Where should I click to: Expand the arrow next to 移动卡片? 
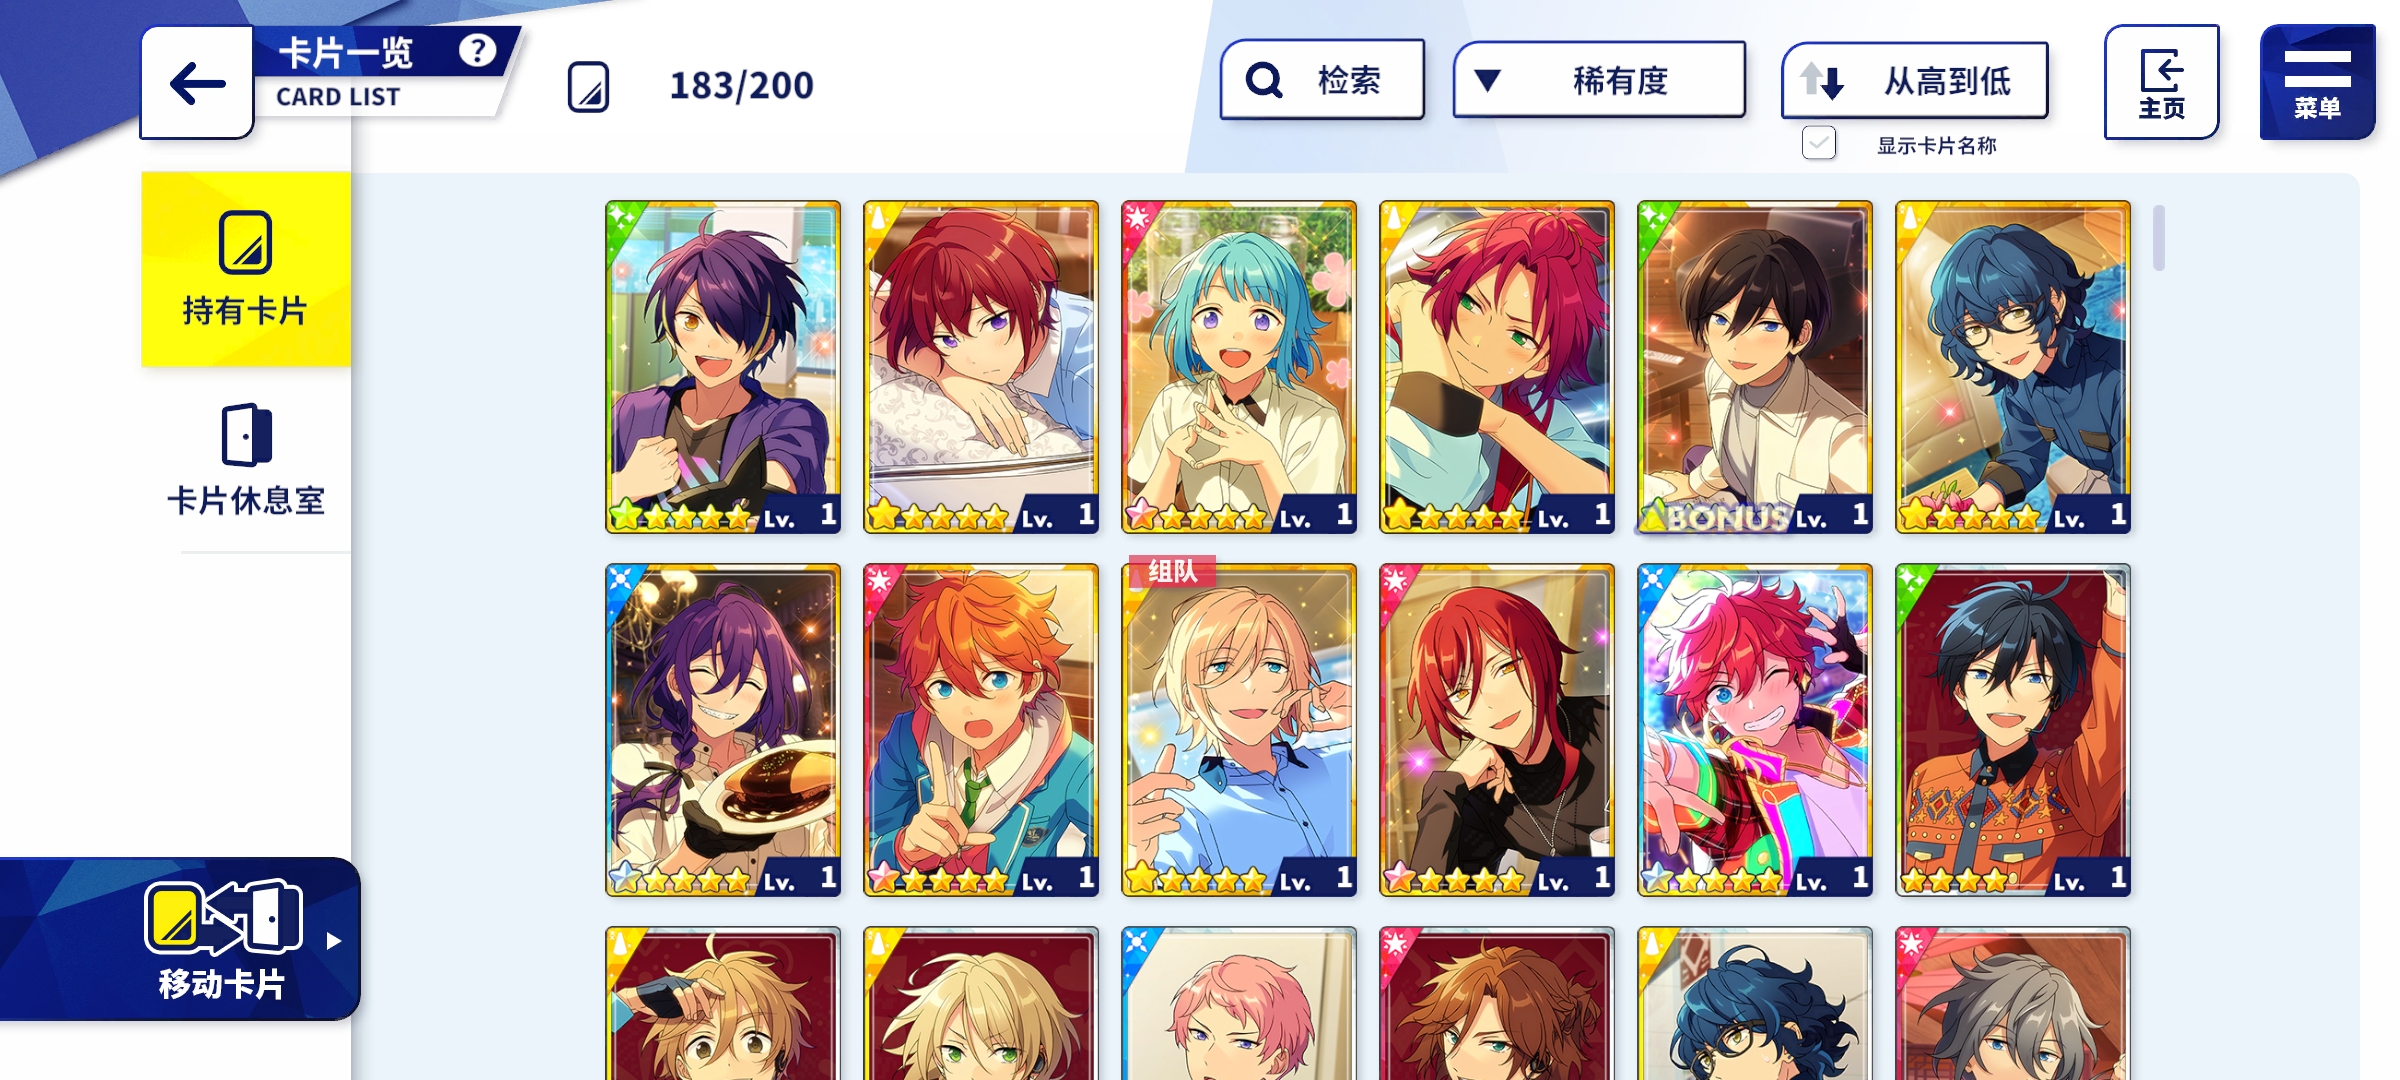(x=334, y=941)
